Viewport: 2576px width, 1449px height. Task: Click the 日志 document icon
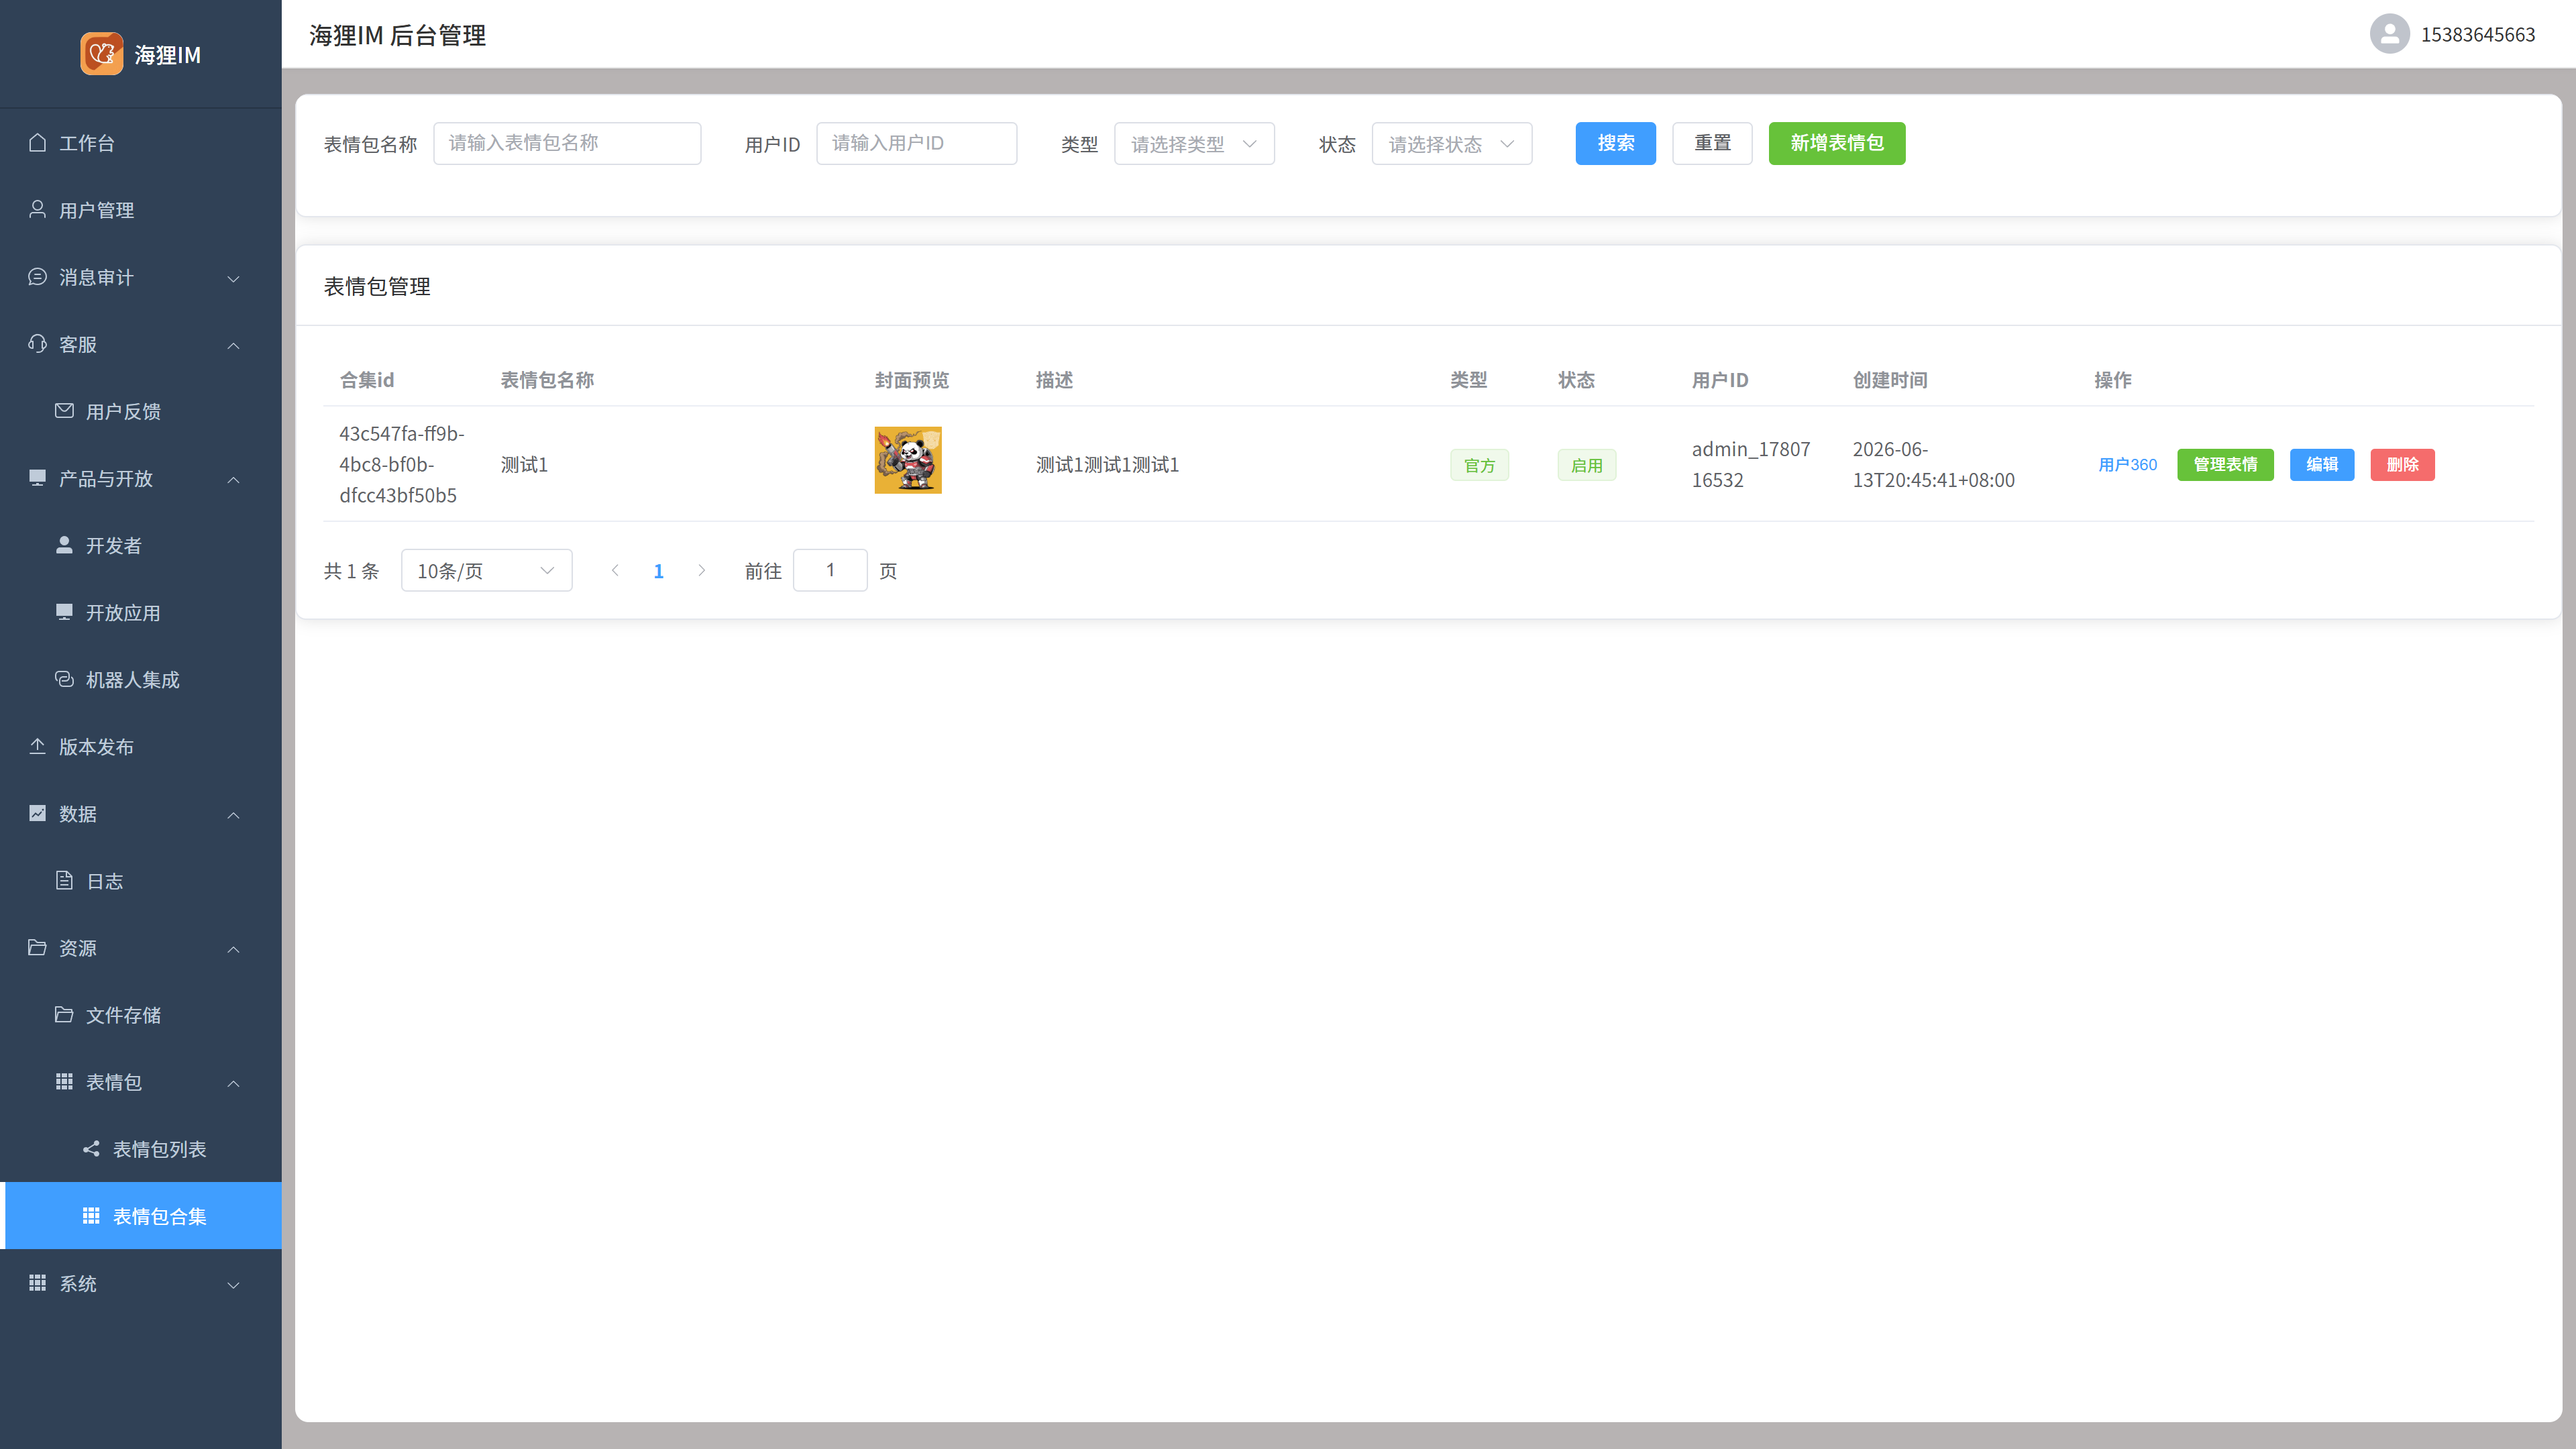point(64,880)
